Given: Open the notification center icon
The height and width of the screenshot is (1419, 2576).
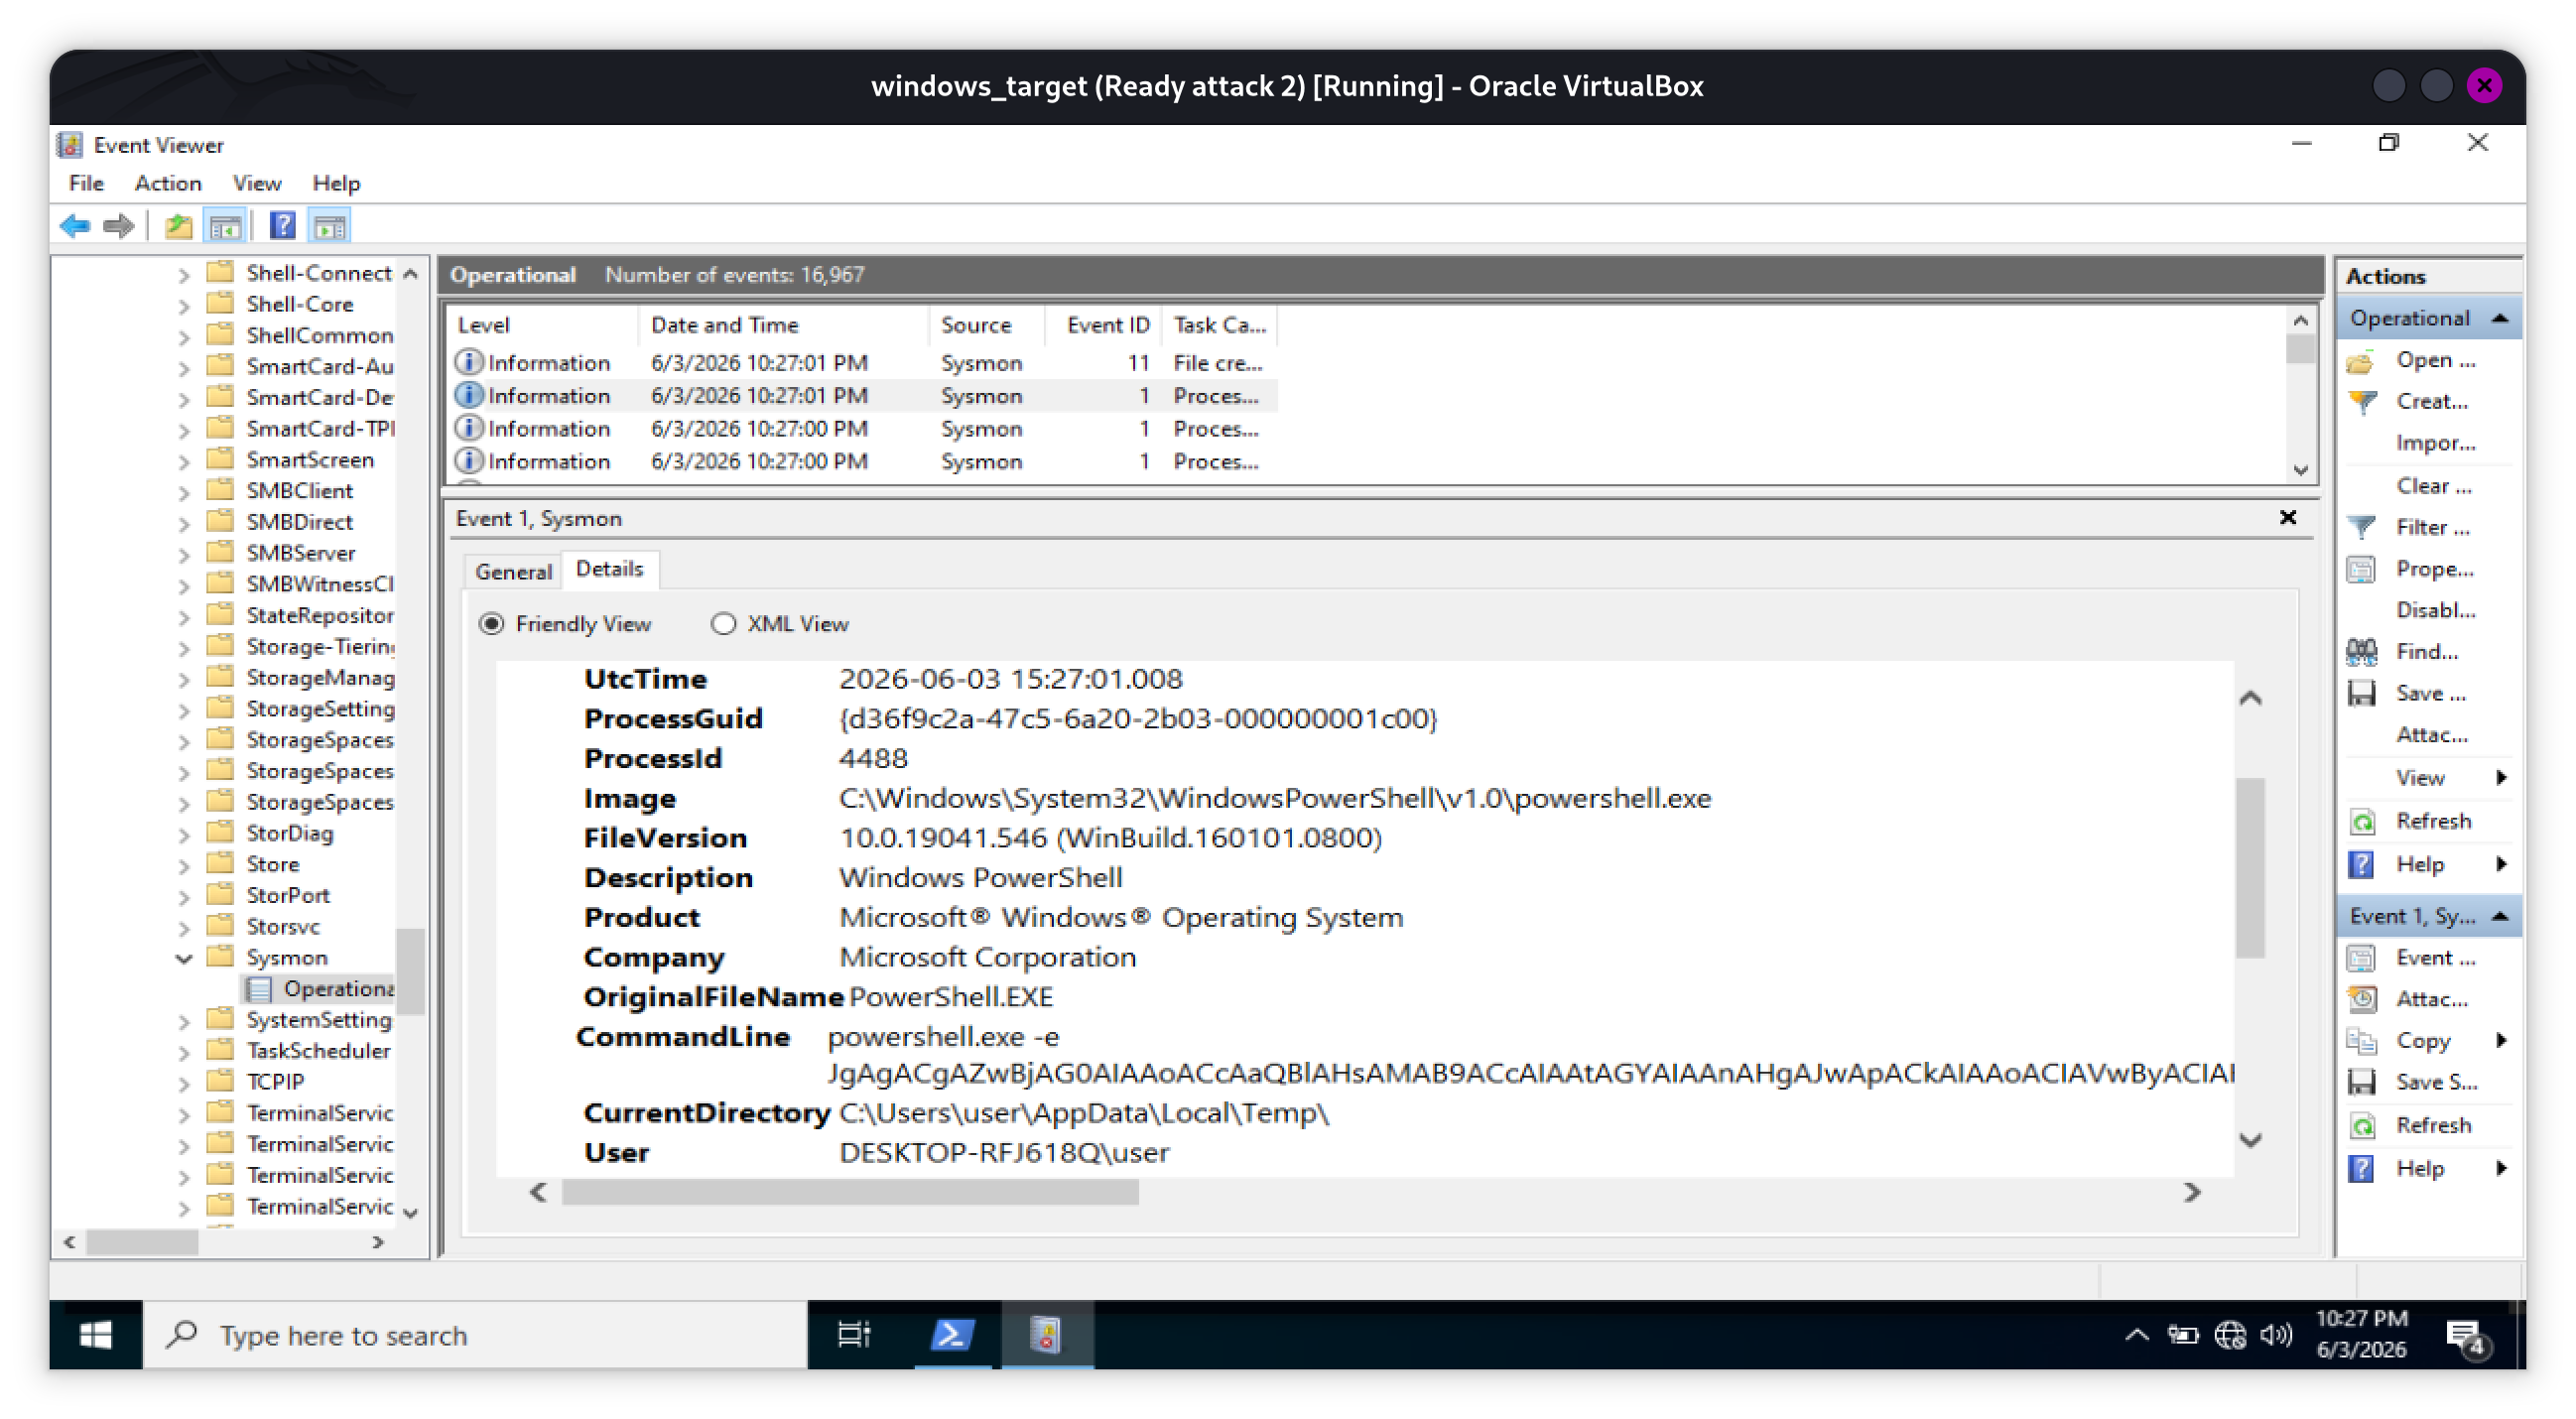Looking at the screenshot, I should click(2464, 1335).
